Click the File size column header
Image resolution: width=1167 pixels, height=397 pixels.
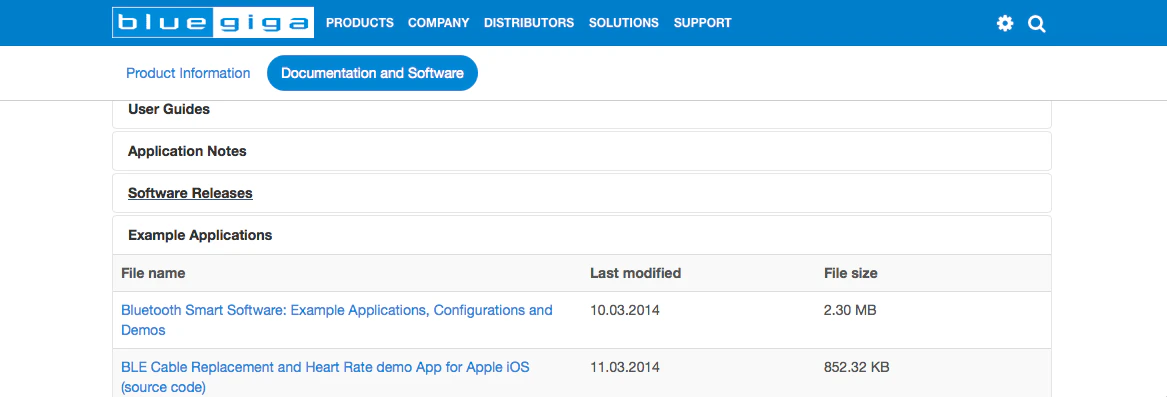(851, 273)
